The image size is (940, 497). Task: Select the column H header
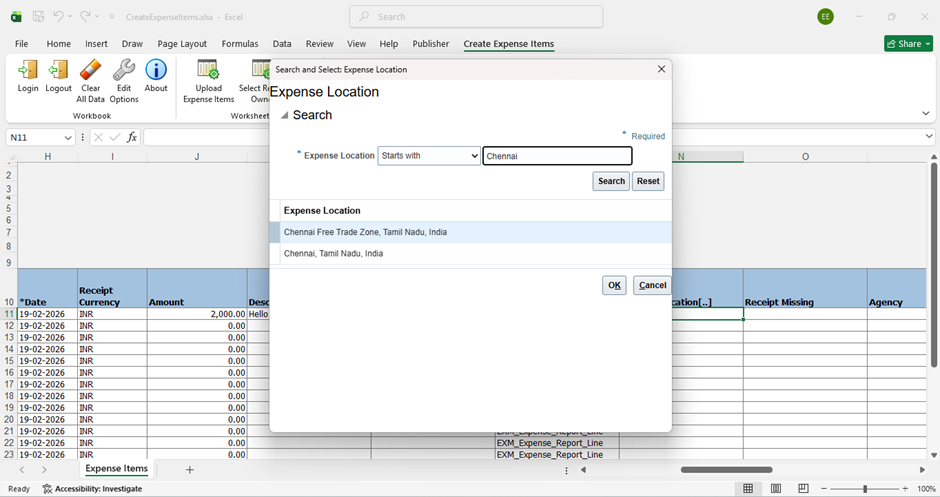click(47, 156)
